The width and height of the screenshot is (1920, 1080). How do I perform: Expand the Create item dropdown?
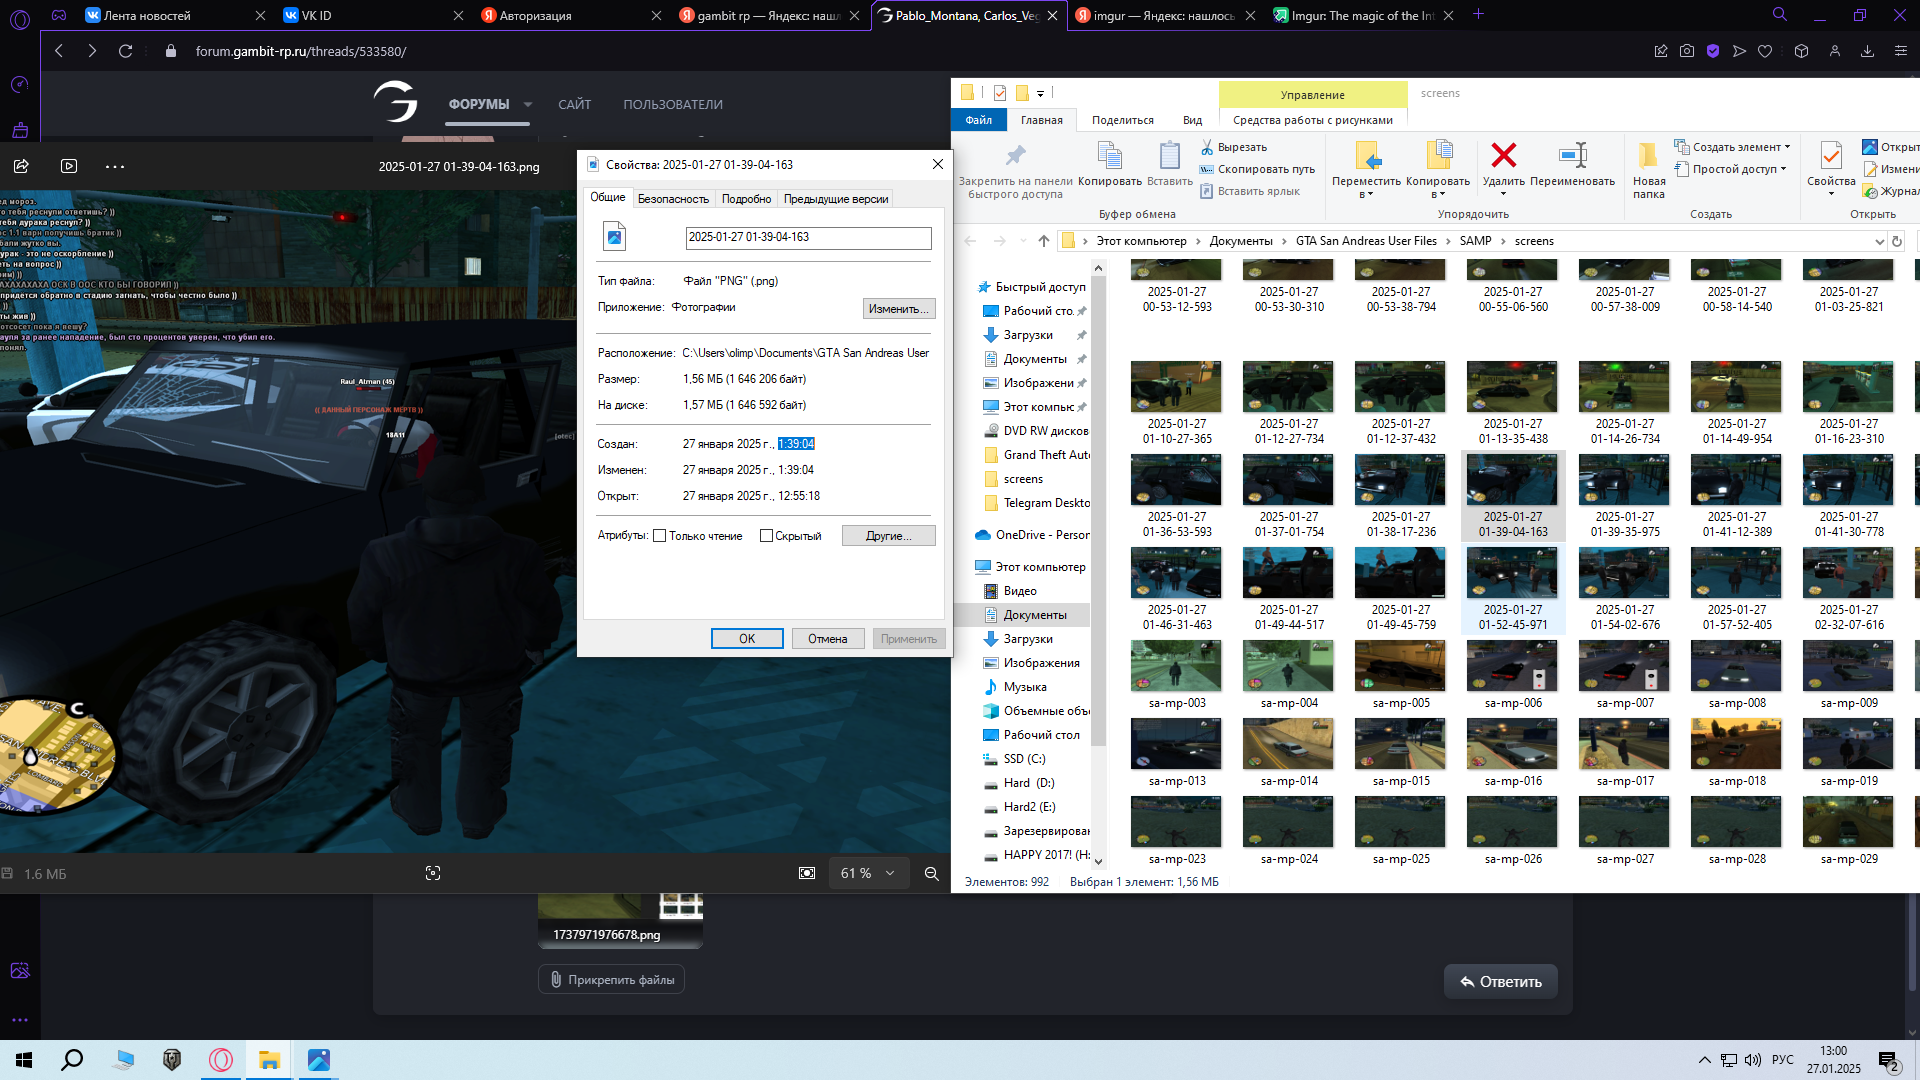[1788, 147]
